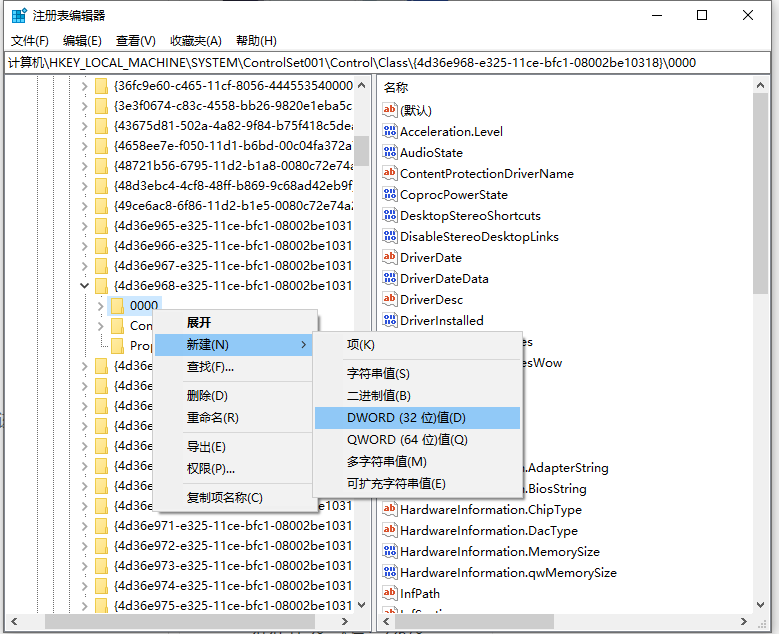The width and height of the screenshot is (779, 634).
Task: Open the 编辑(E) menu
Action: click(82, 40)
